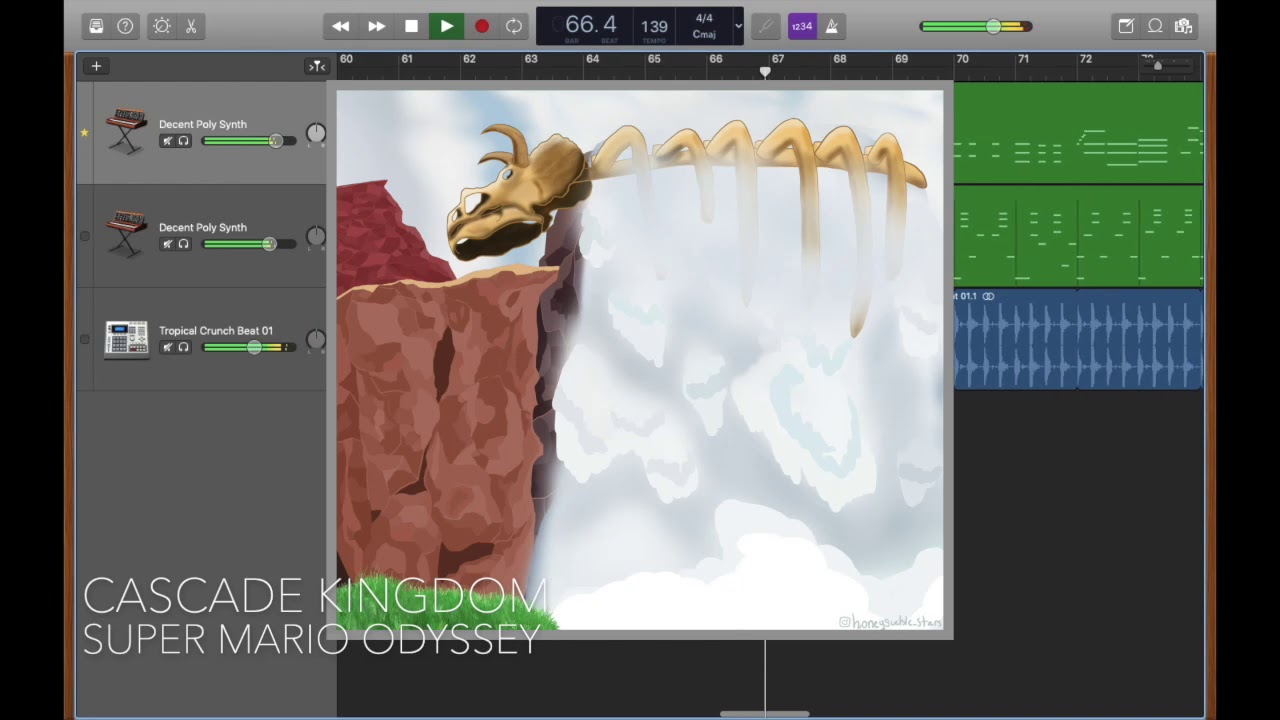This screenshot has width=1280, height=720.
Task: Open Quick Help
Action: point(125,27)
